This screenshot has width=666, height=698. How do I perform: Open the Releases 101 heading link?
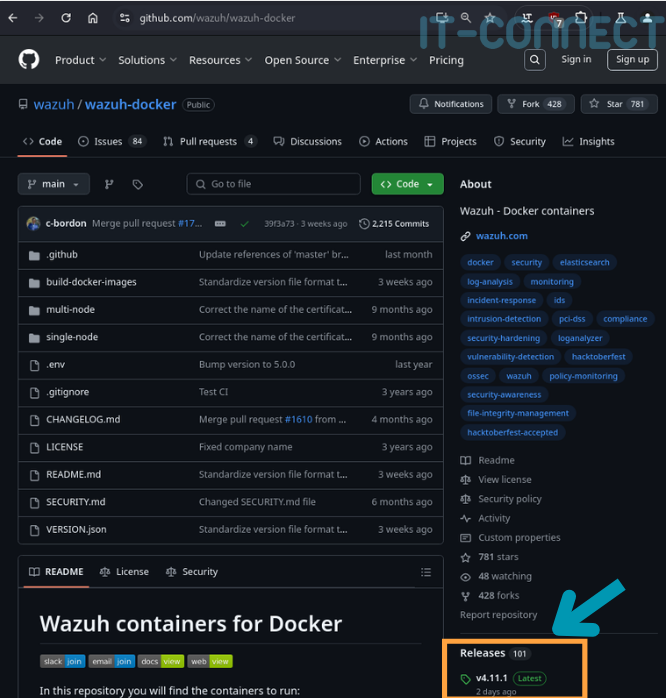(x=494, y=653)
